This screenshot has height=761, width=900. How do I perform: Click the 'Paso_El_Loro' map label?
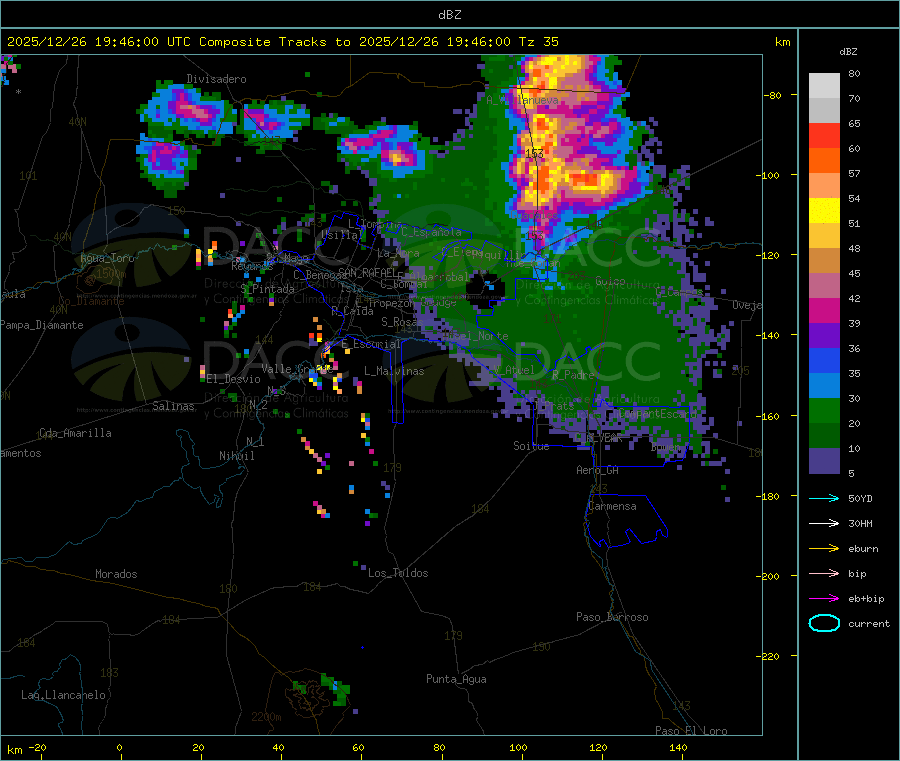(x=691, y=731)
